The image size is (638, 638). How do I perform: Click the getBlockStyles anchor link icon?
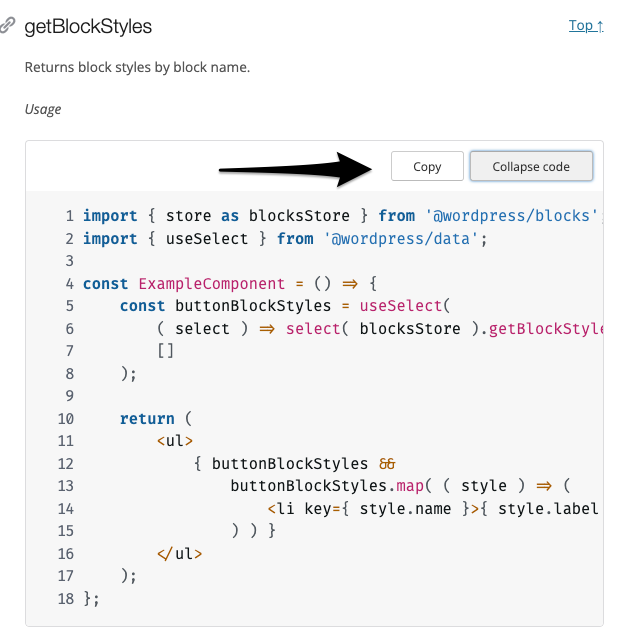coord(7,25)
